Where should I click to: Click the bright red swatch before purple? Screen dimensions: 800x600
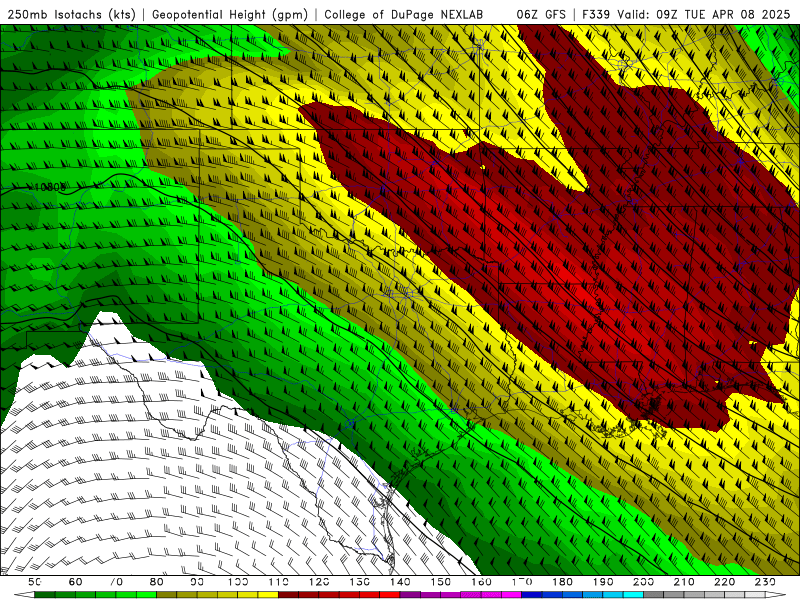(390, 595)
